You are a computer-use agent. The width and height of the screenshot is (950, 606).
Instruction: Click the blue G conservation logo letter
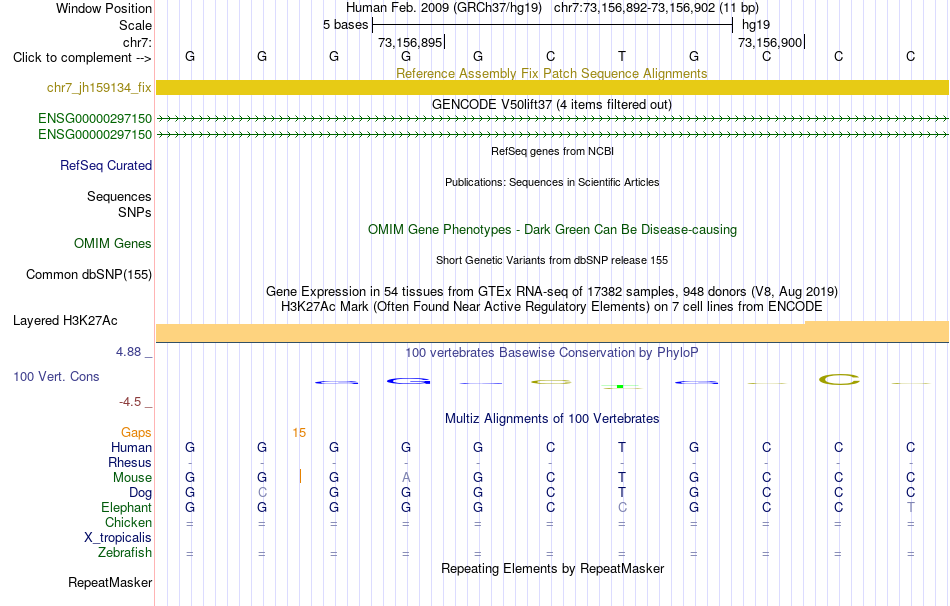[408, 381]
